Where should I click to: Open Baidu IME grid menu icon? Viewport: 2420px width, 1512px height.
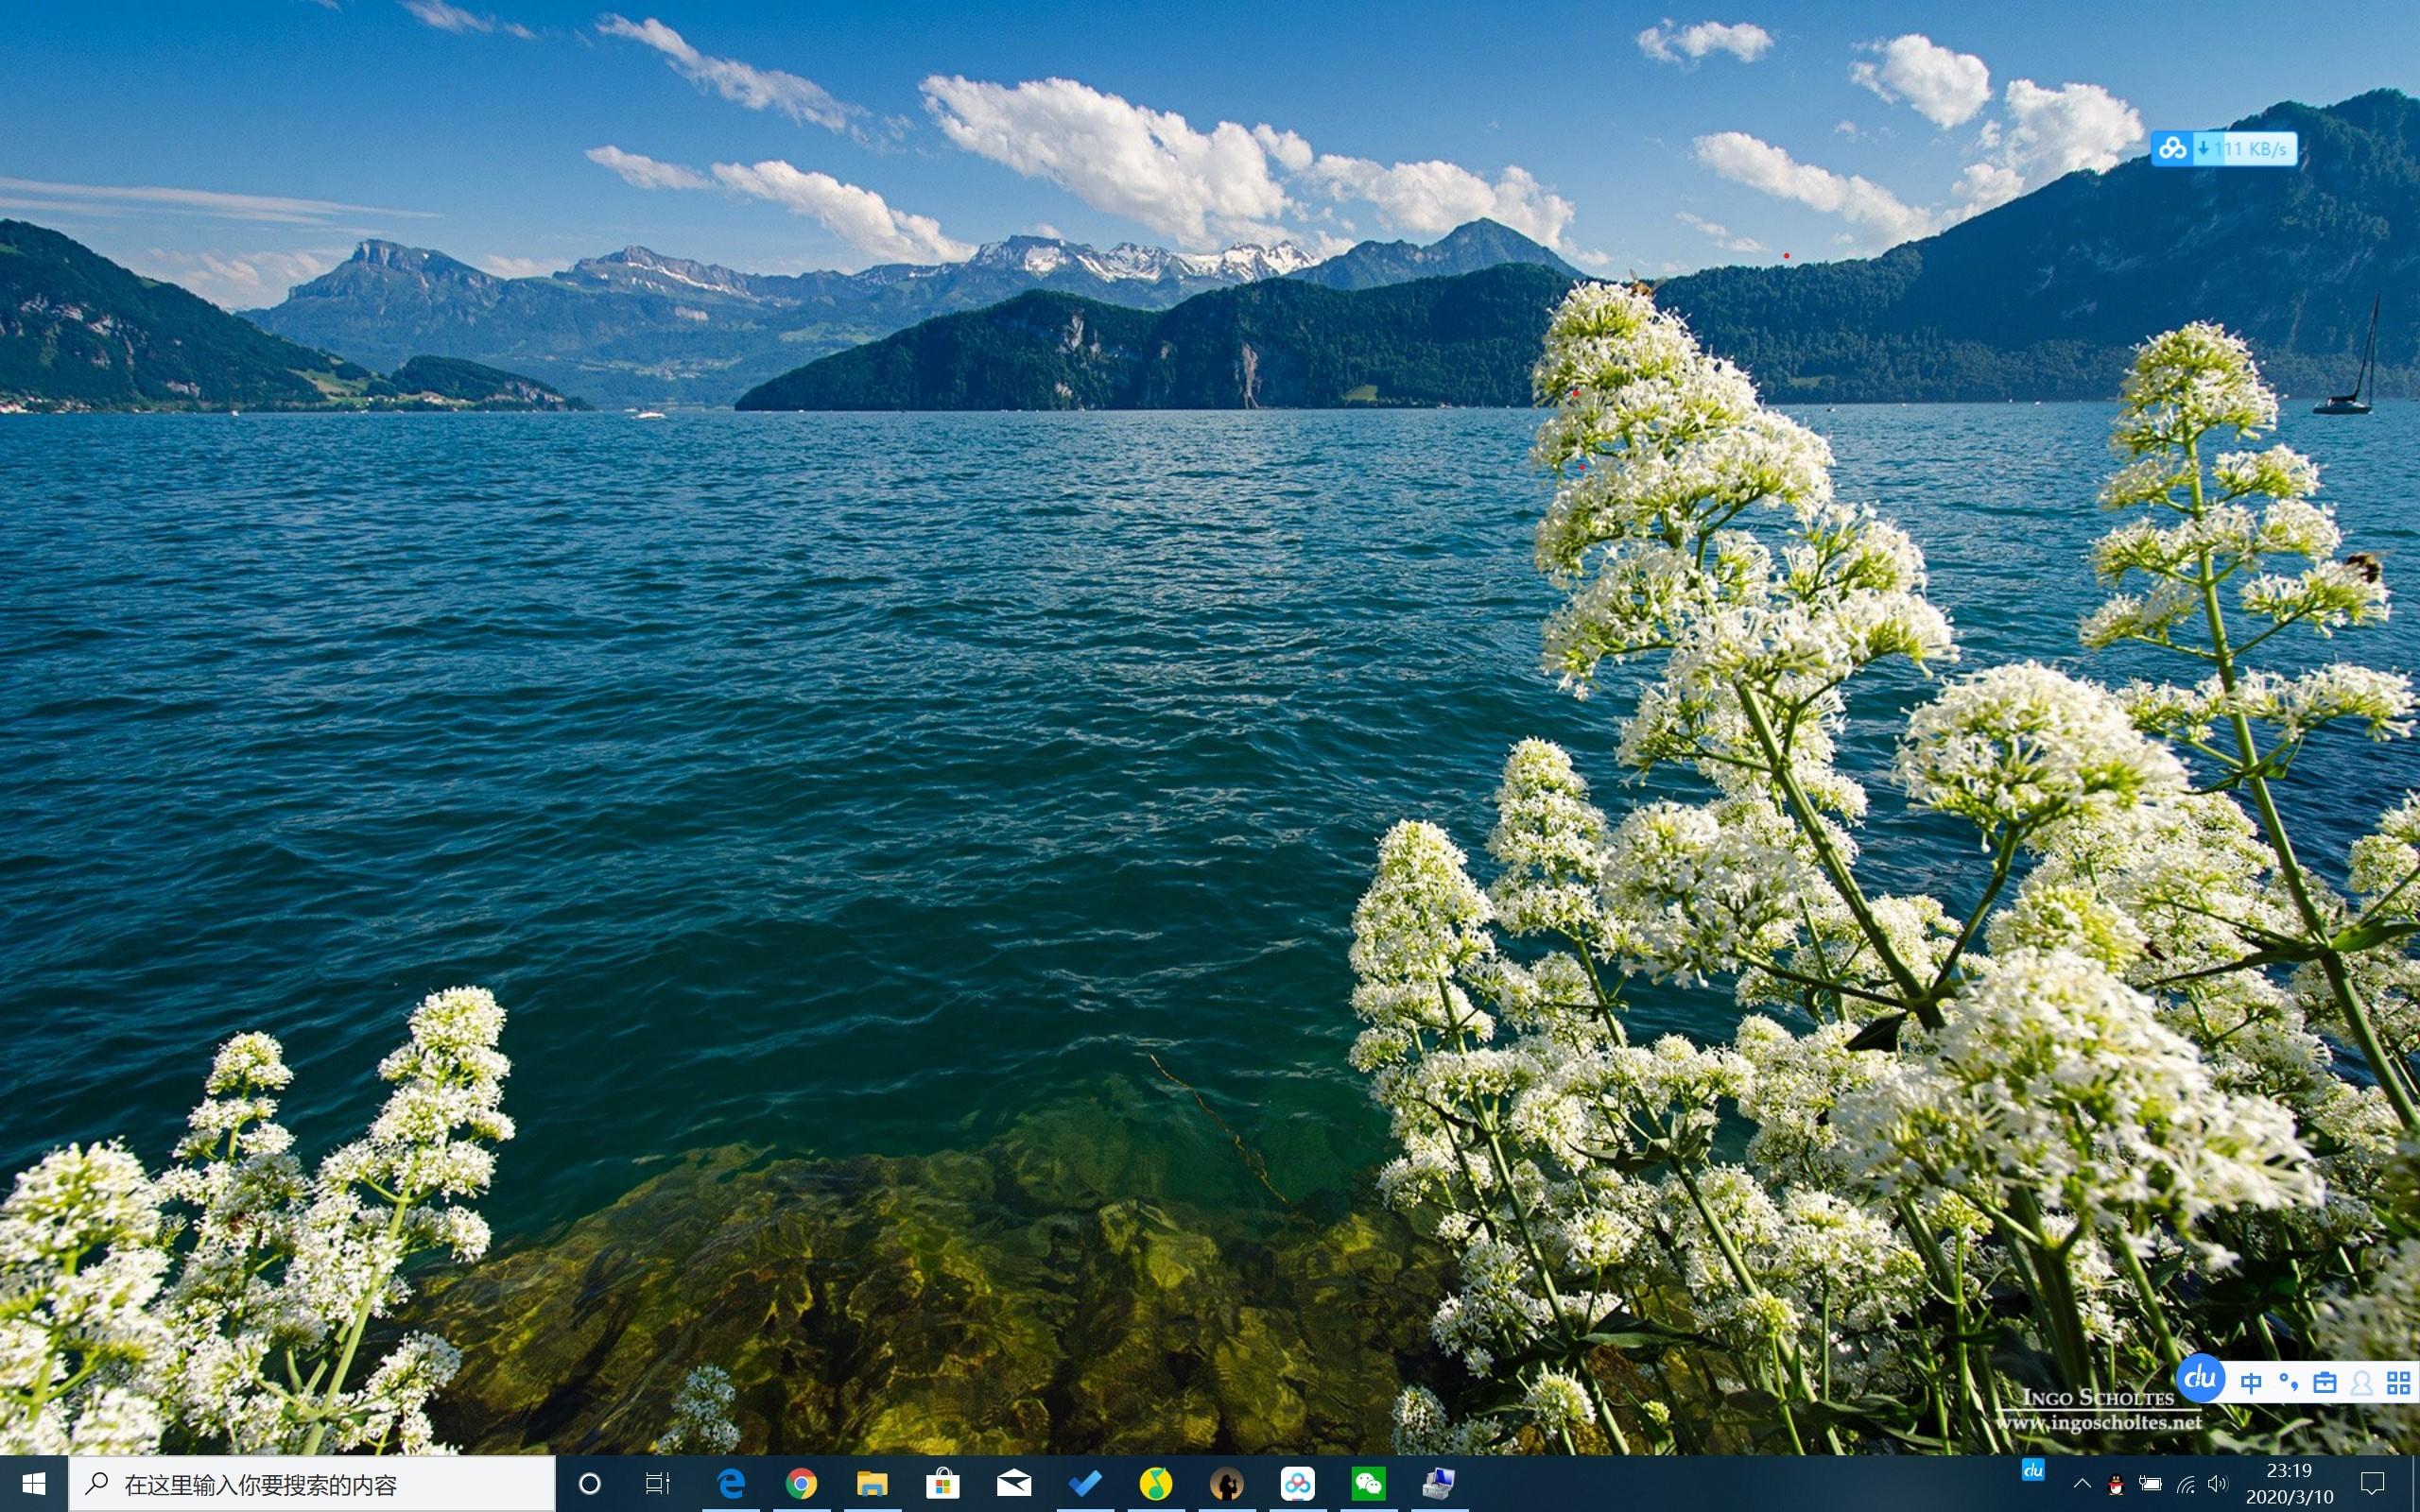[x=2398, y=1383]
